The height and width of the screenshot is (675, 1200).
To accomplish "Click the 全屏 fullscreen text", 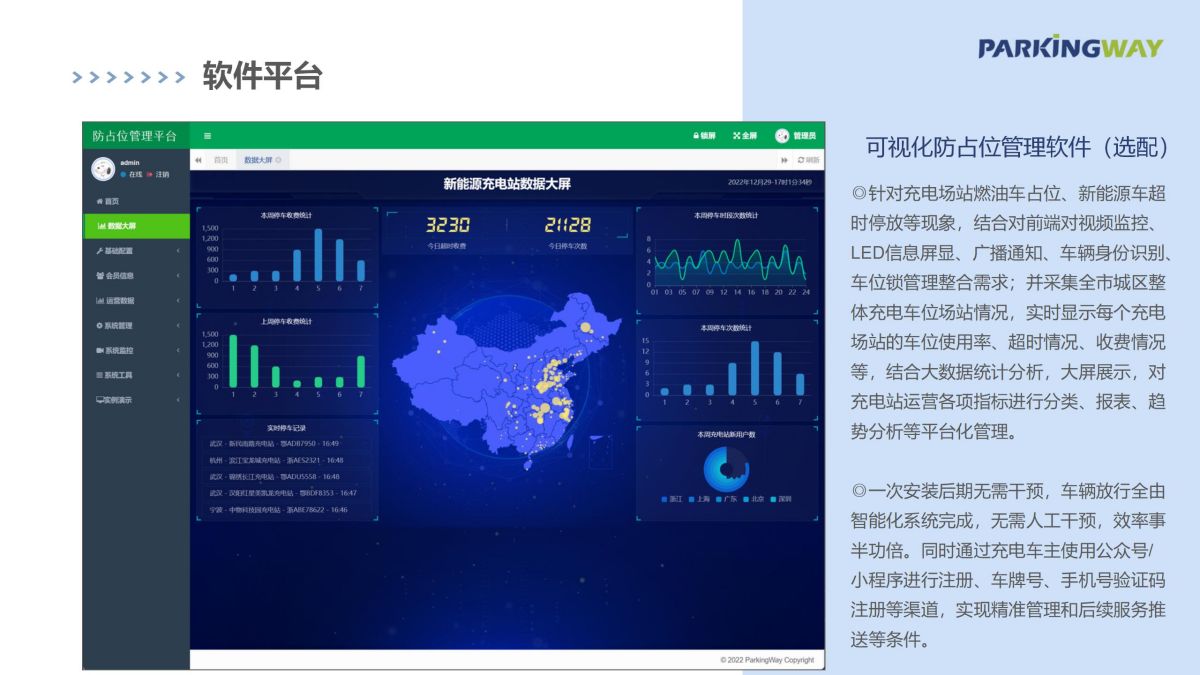I will click(750, 136).
